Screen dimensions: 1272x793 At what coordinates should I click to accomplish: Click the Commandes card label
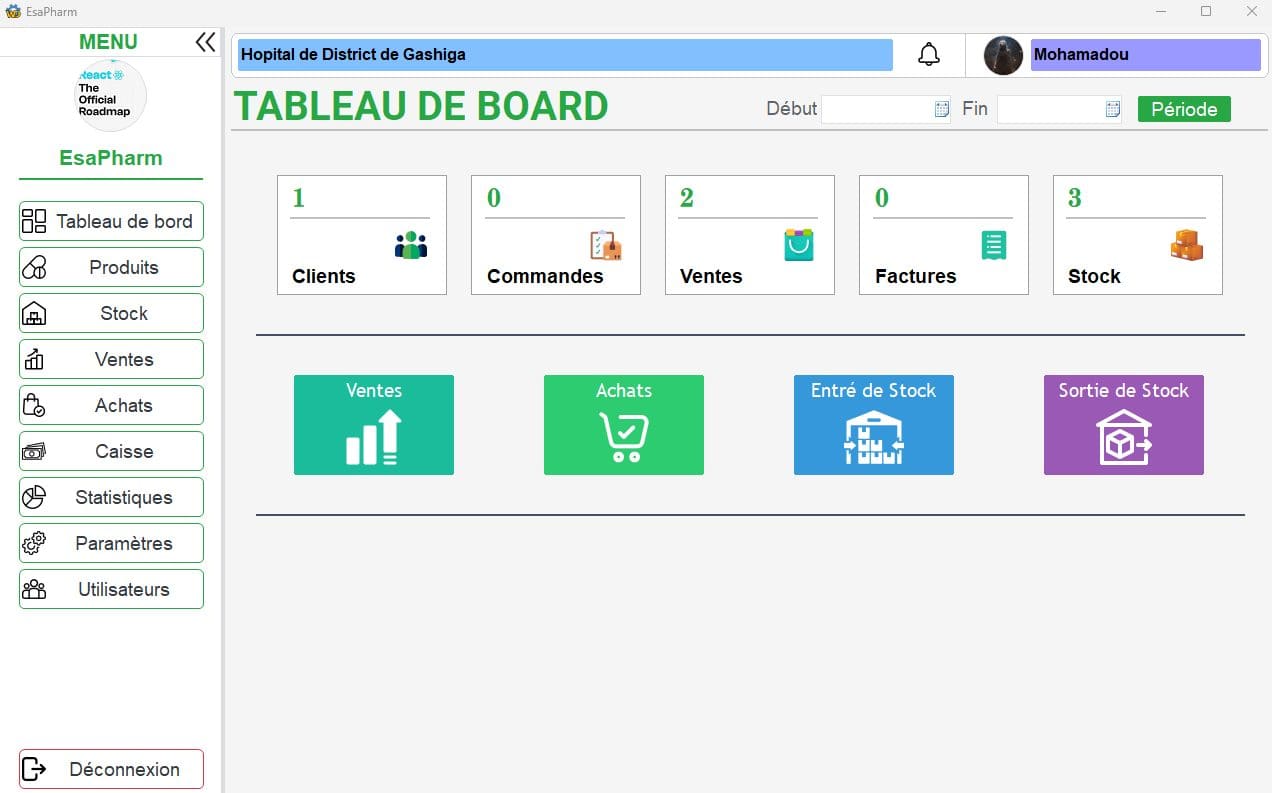point(545,276)
